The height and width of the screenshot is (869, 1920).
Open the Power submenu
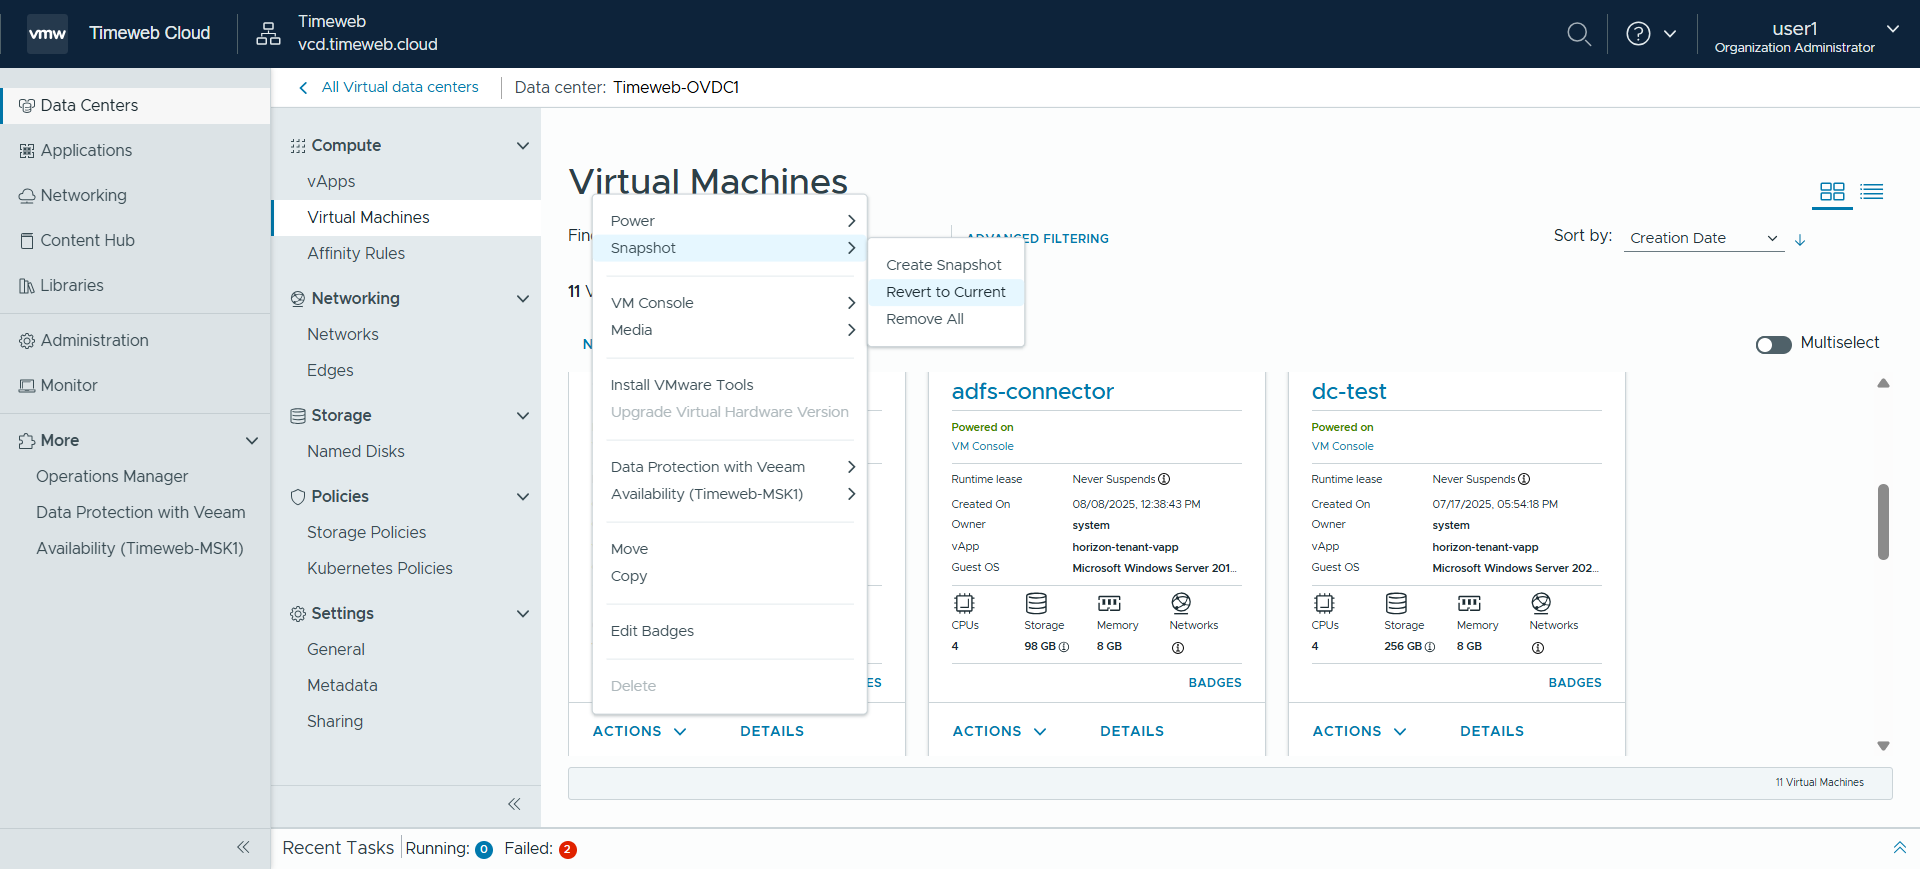point(730,221)
